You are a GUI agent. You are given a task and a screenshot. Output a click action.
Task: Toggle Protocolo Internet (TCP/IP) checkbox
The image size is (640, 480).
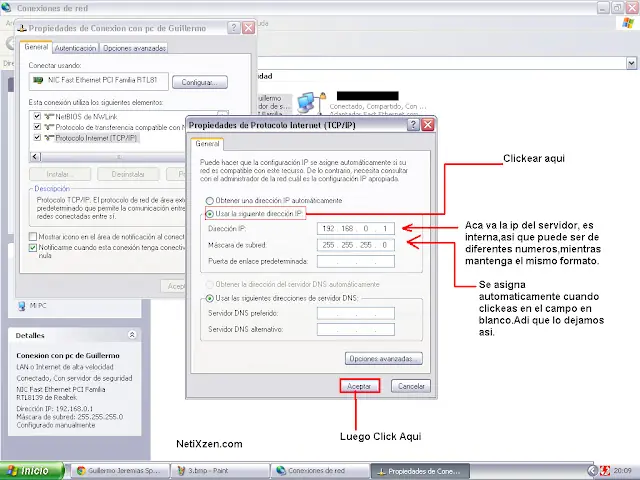37,138
